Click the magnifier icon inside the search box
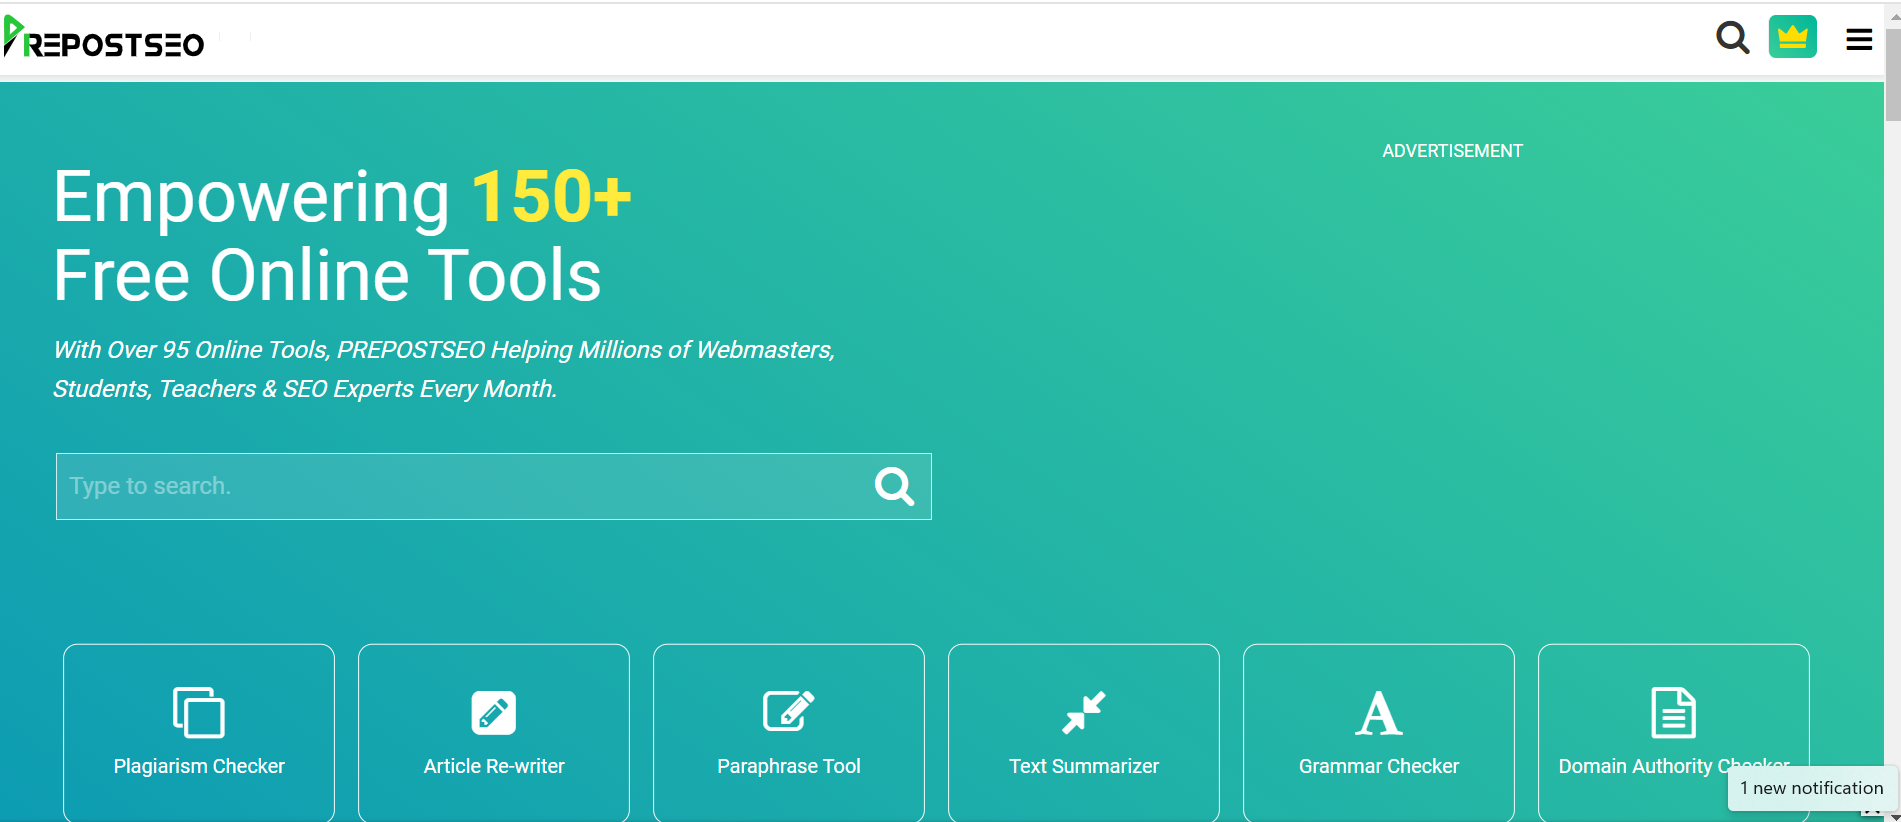This screenshot has height=822, width=1901. coord(894,487)
